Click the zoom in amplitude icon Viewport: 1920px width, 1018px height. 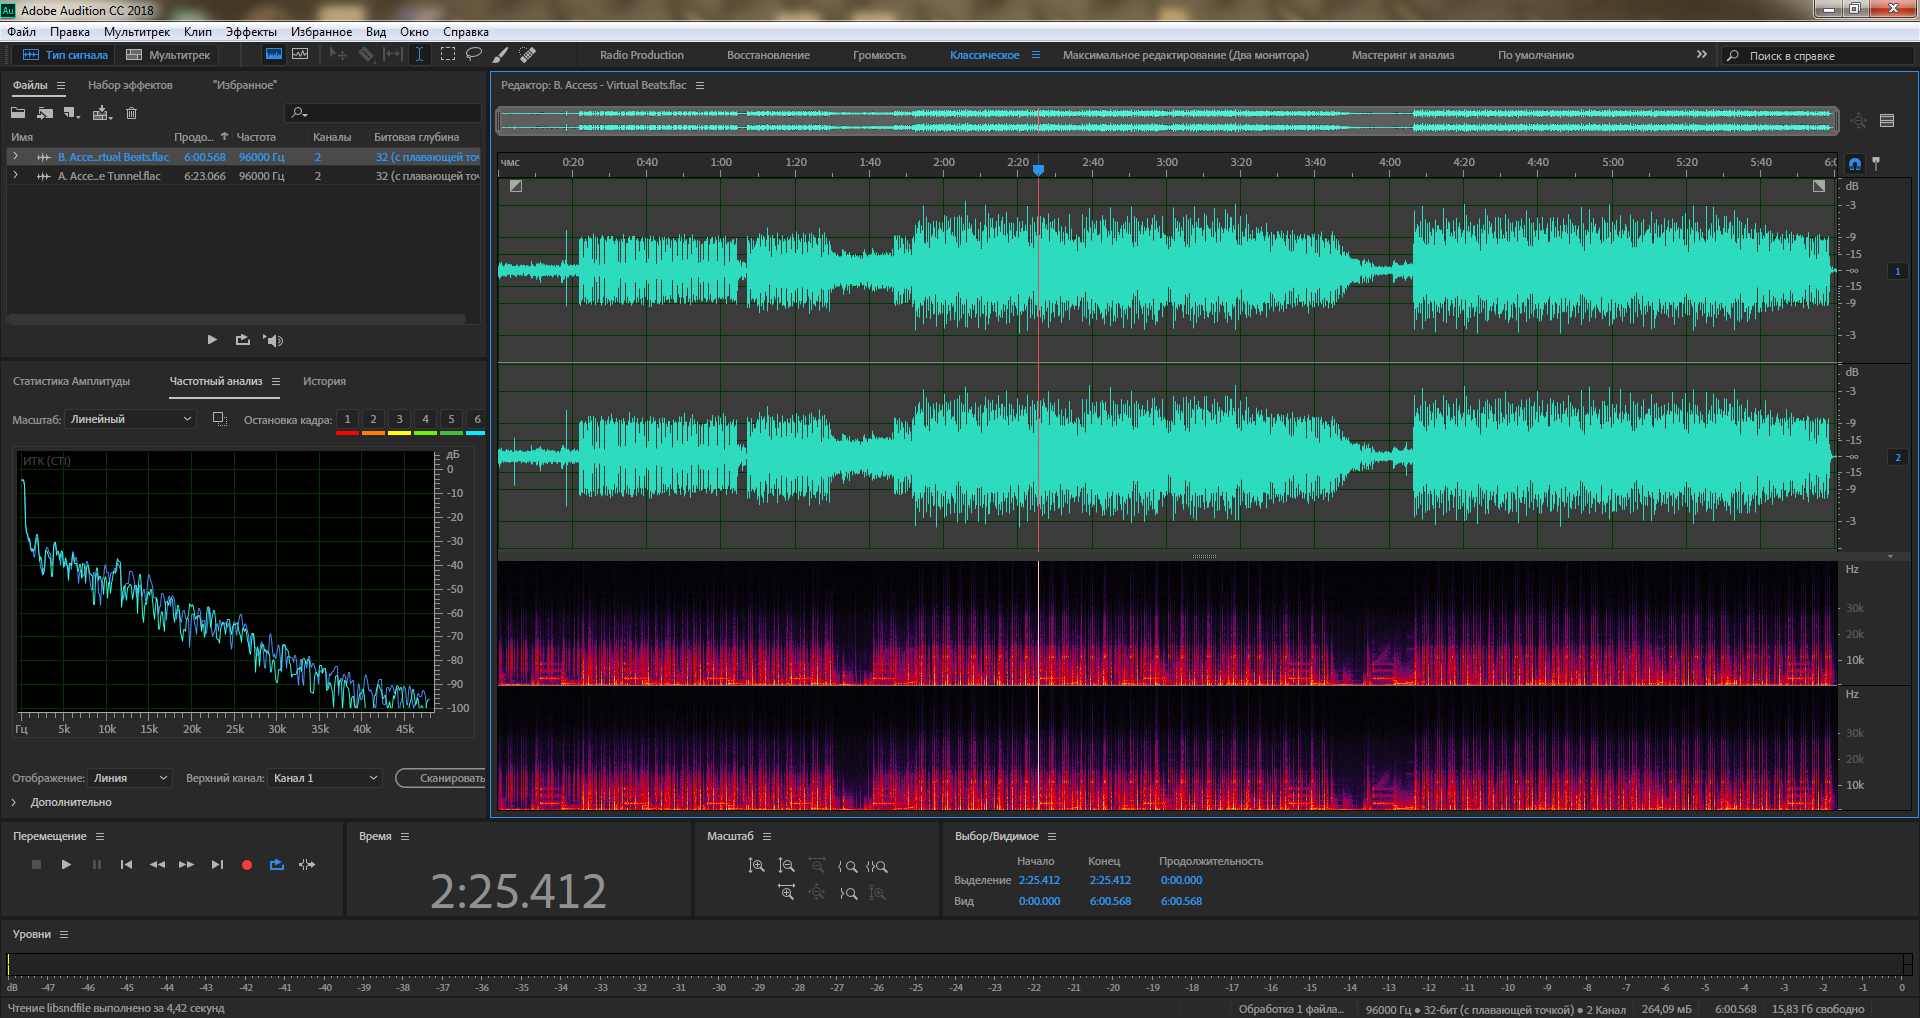click(757, 866)
